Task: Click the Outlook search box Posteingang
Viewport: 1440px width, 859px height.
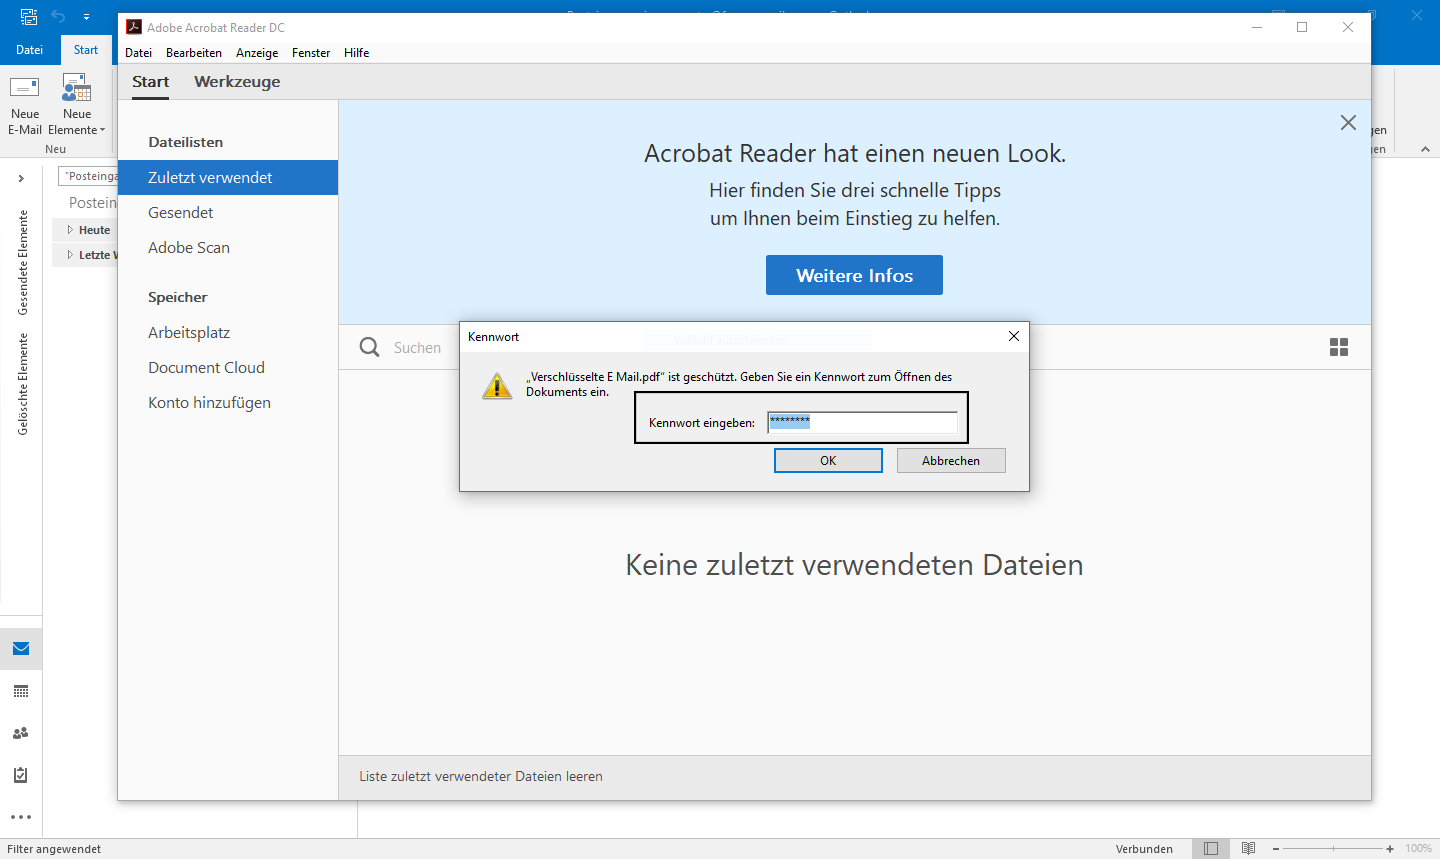Action: [88, 176]
